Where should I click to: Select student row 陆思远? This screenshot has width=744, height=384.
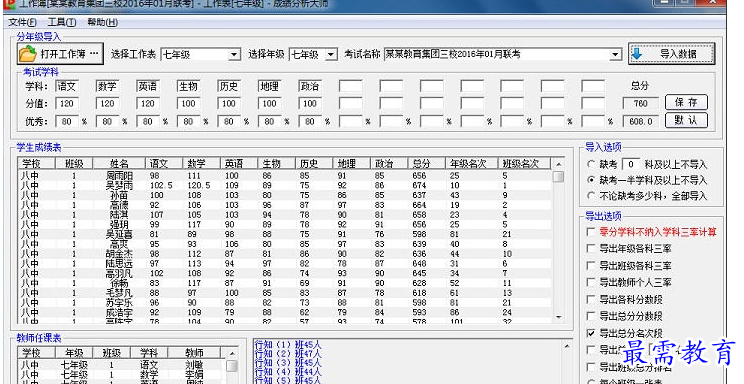click(285, 263)
